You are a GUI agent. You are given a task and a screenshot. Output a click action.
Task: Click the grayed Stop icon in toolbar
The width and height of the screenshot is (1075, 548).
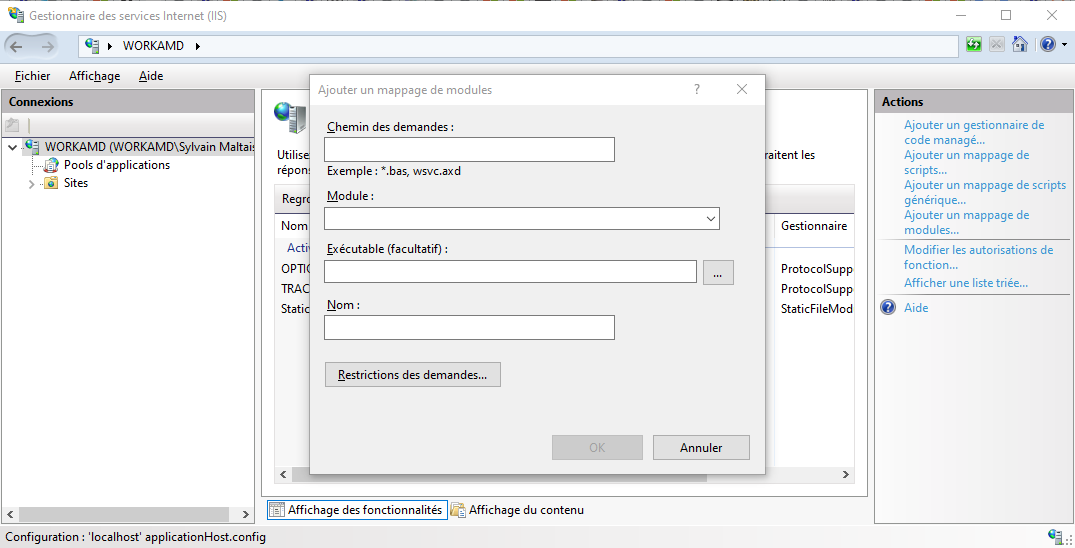point(997,45)
